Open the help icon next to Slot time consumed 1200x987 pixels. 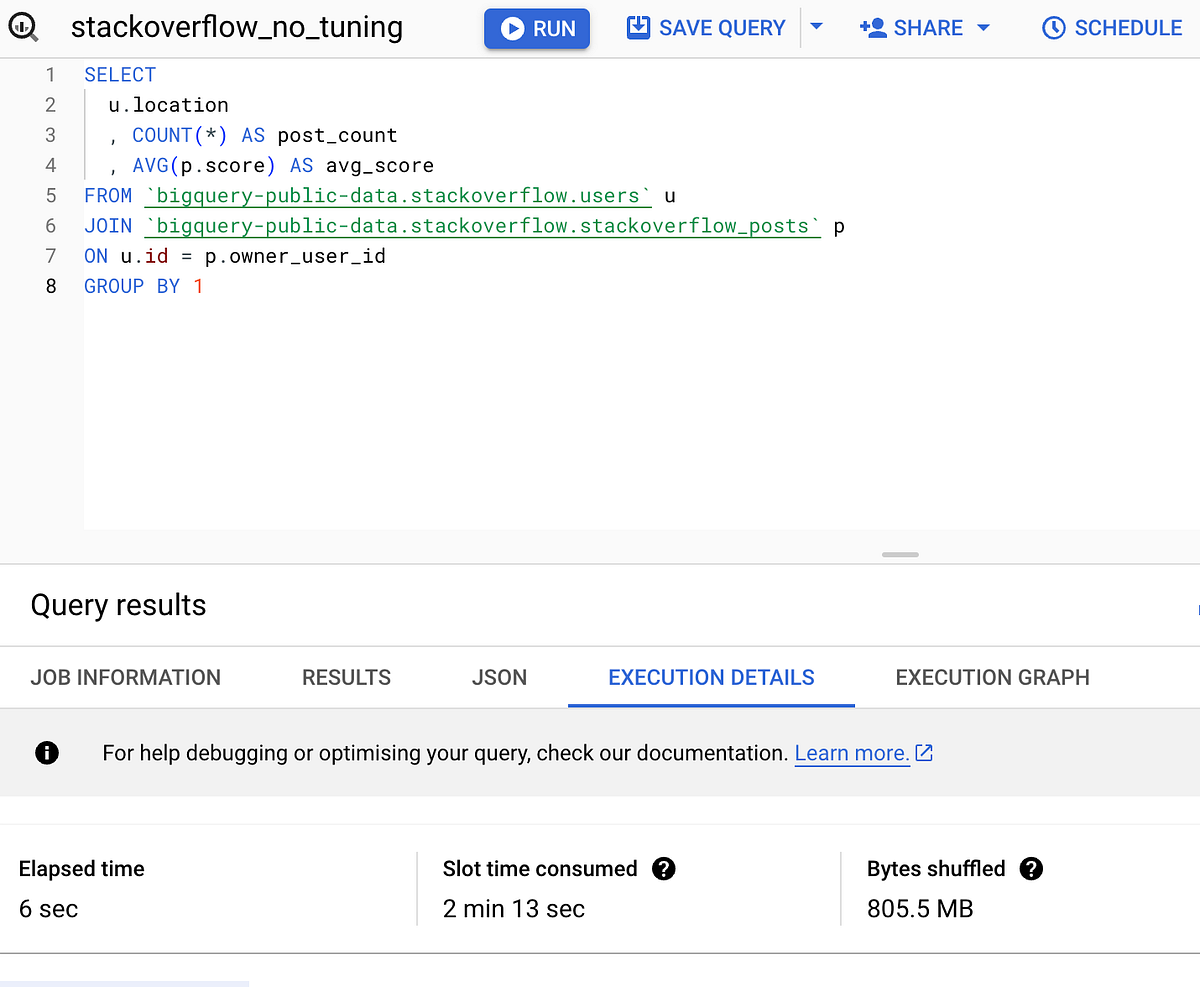664,869
